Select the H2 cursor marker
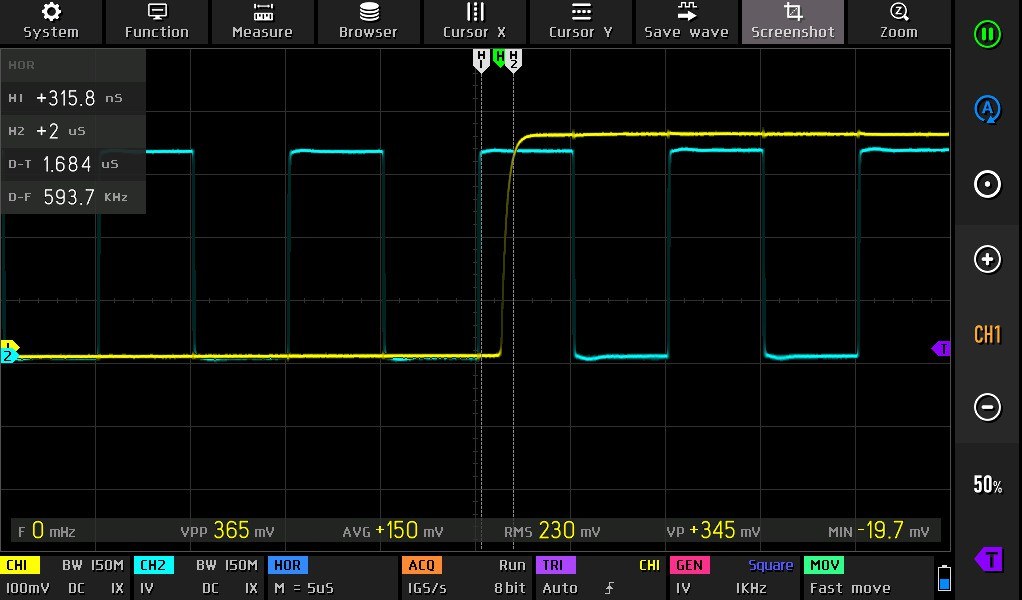The height and width of the screenshot is (600, 1022). click(x=514, y=61)
